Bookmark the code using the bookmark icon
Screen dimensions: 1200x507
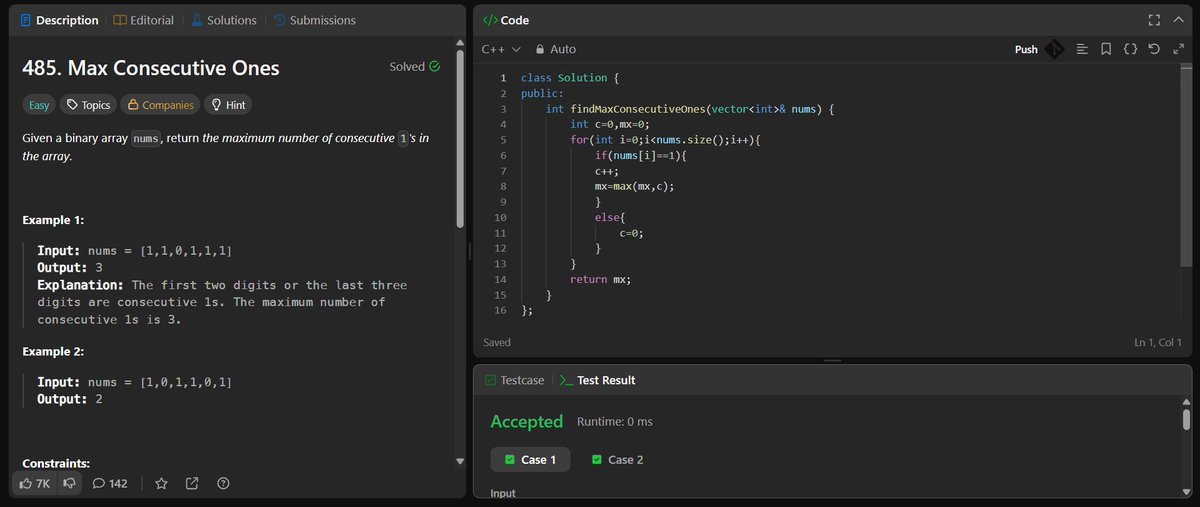1106,49
